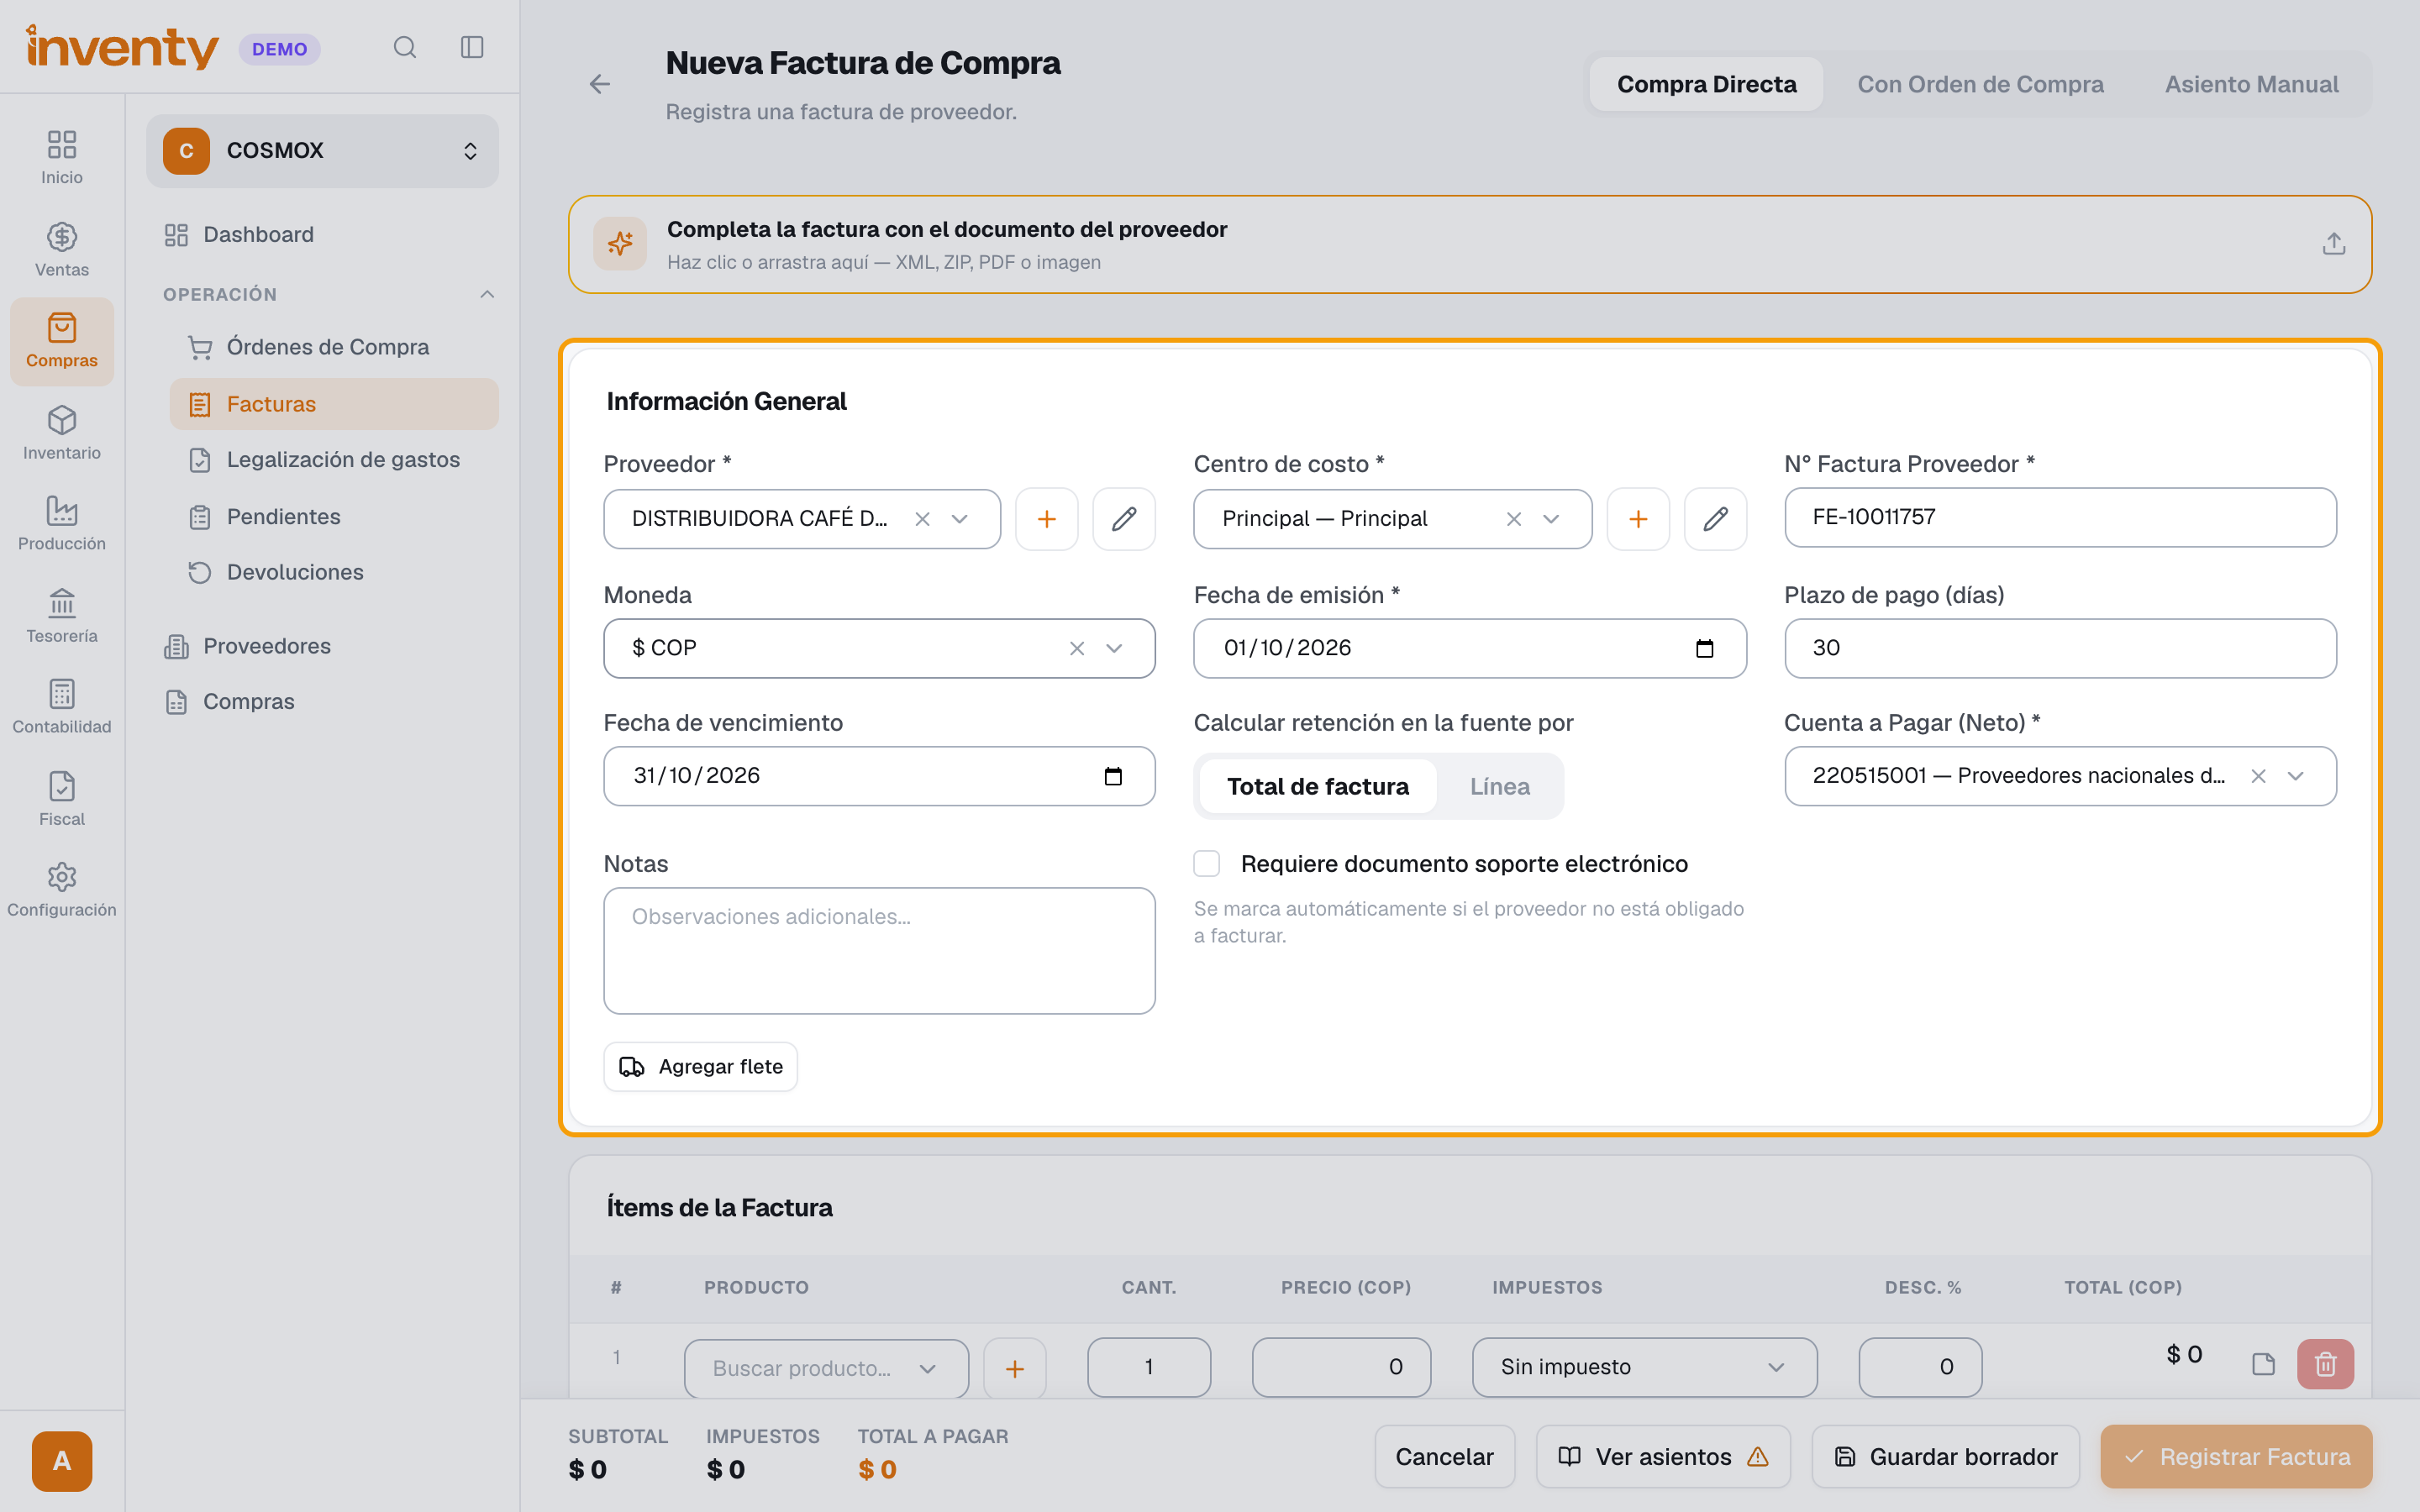This screenshot has height=1512, width=2420.
Task: Open search with the magnifier icon
Action: 404,47
